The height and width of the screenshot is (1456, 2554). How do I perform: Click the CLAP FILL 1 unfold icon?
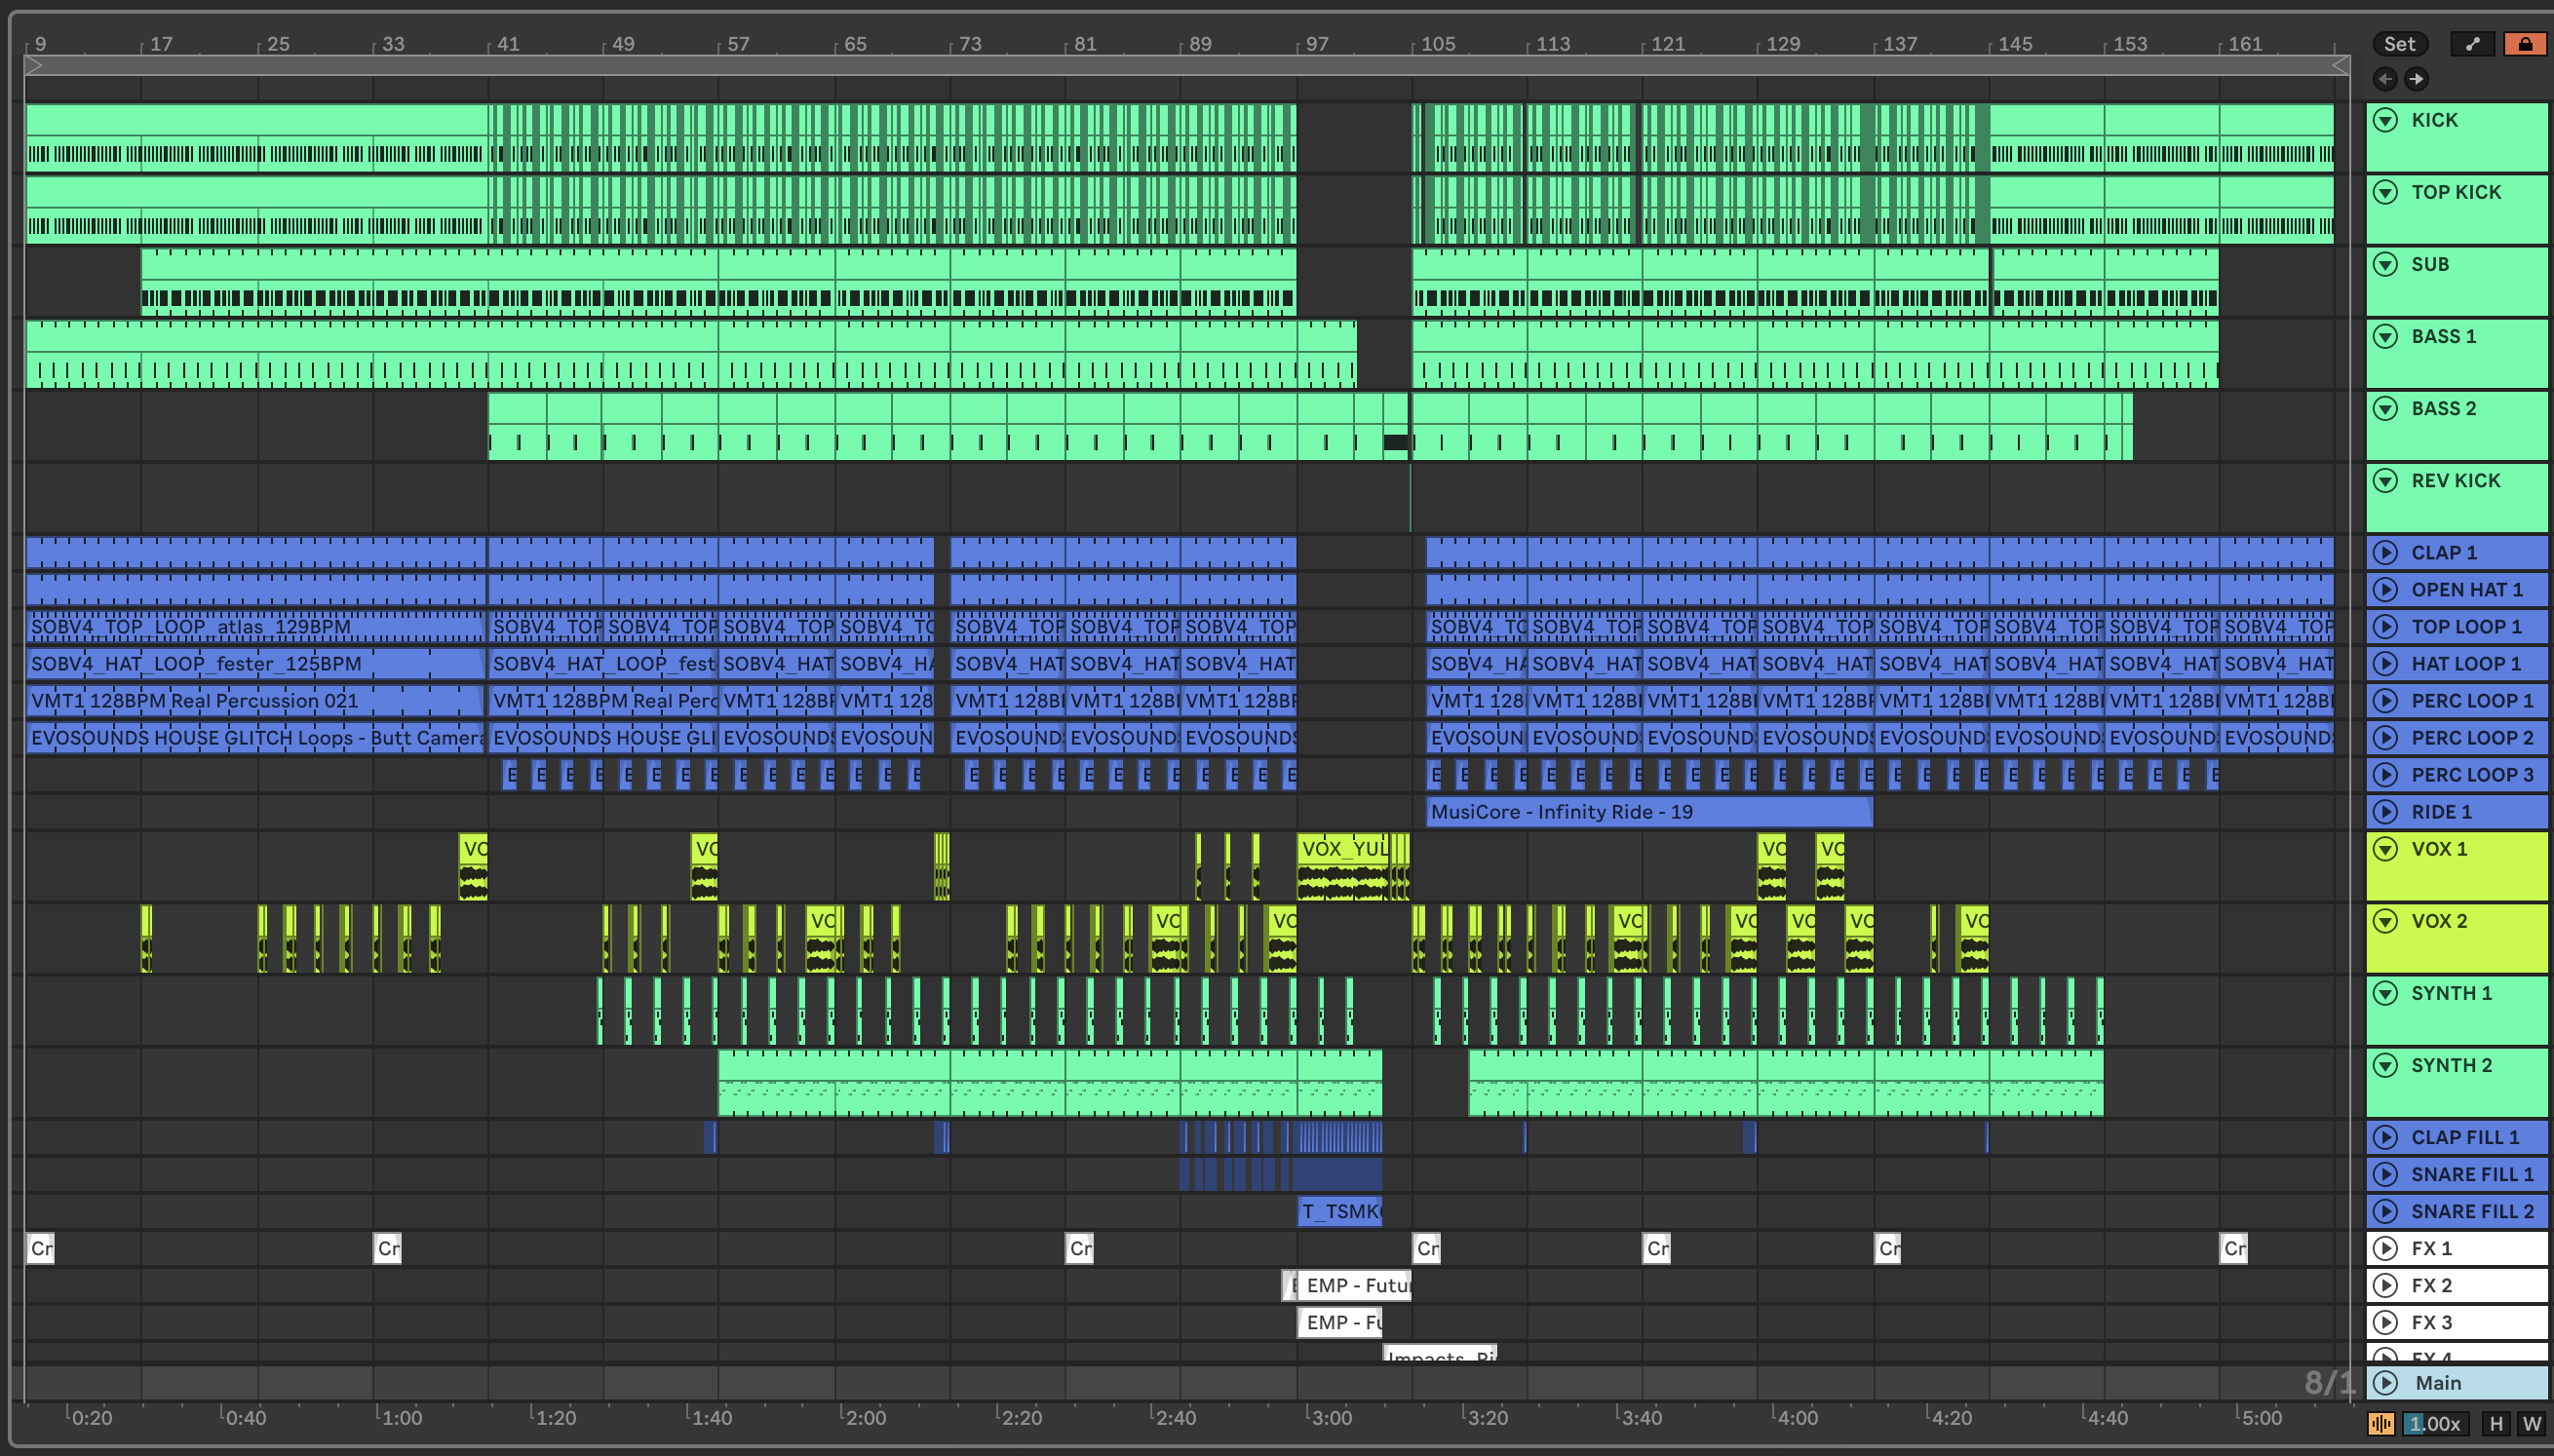coord(2386,1137)
